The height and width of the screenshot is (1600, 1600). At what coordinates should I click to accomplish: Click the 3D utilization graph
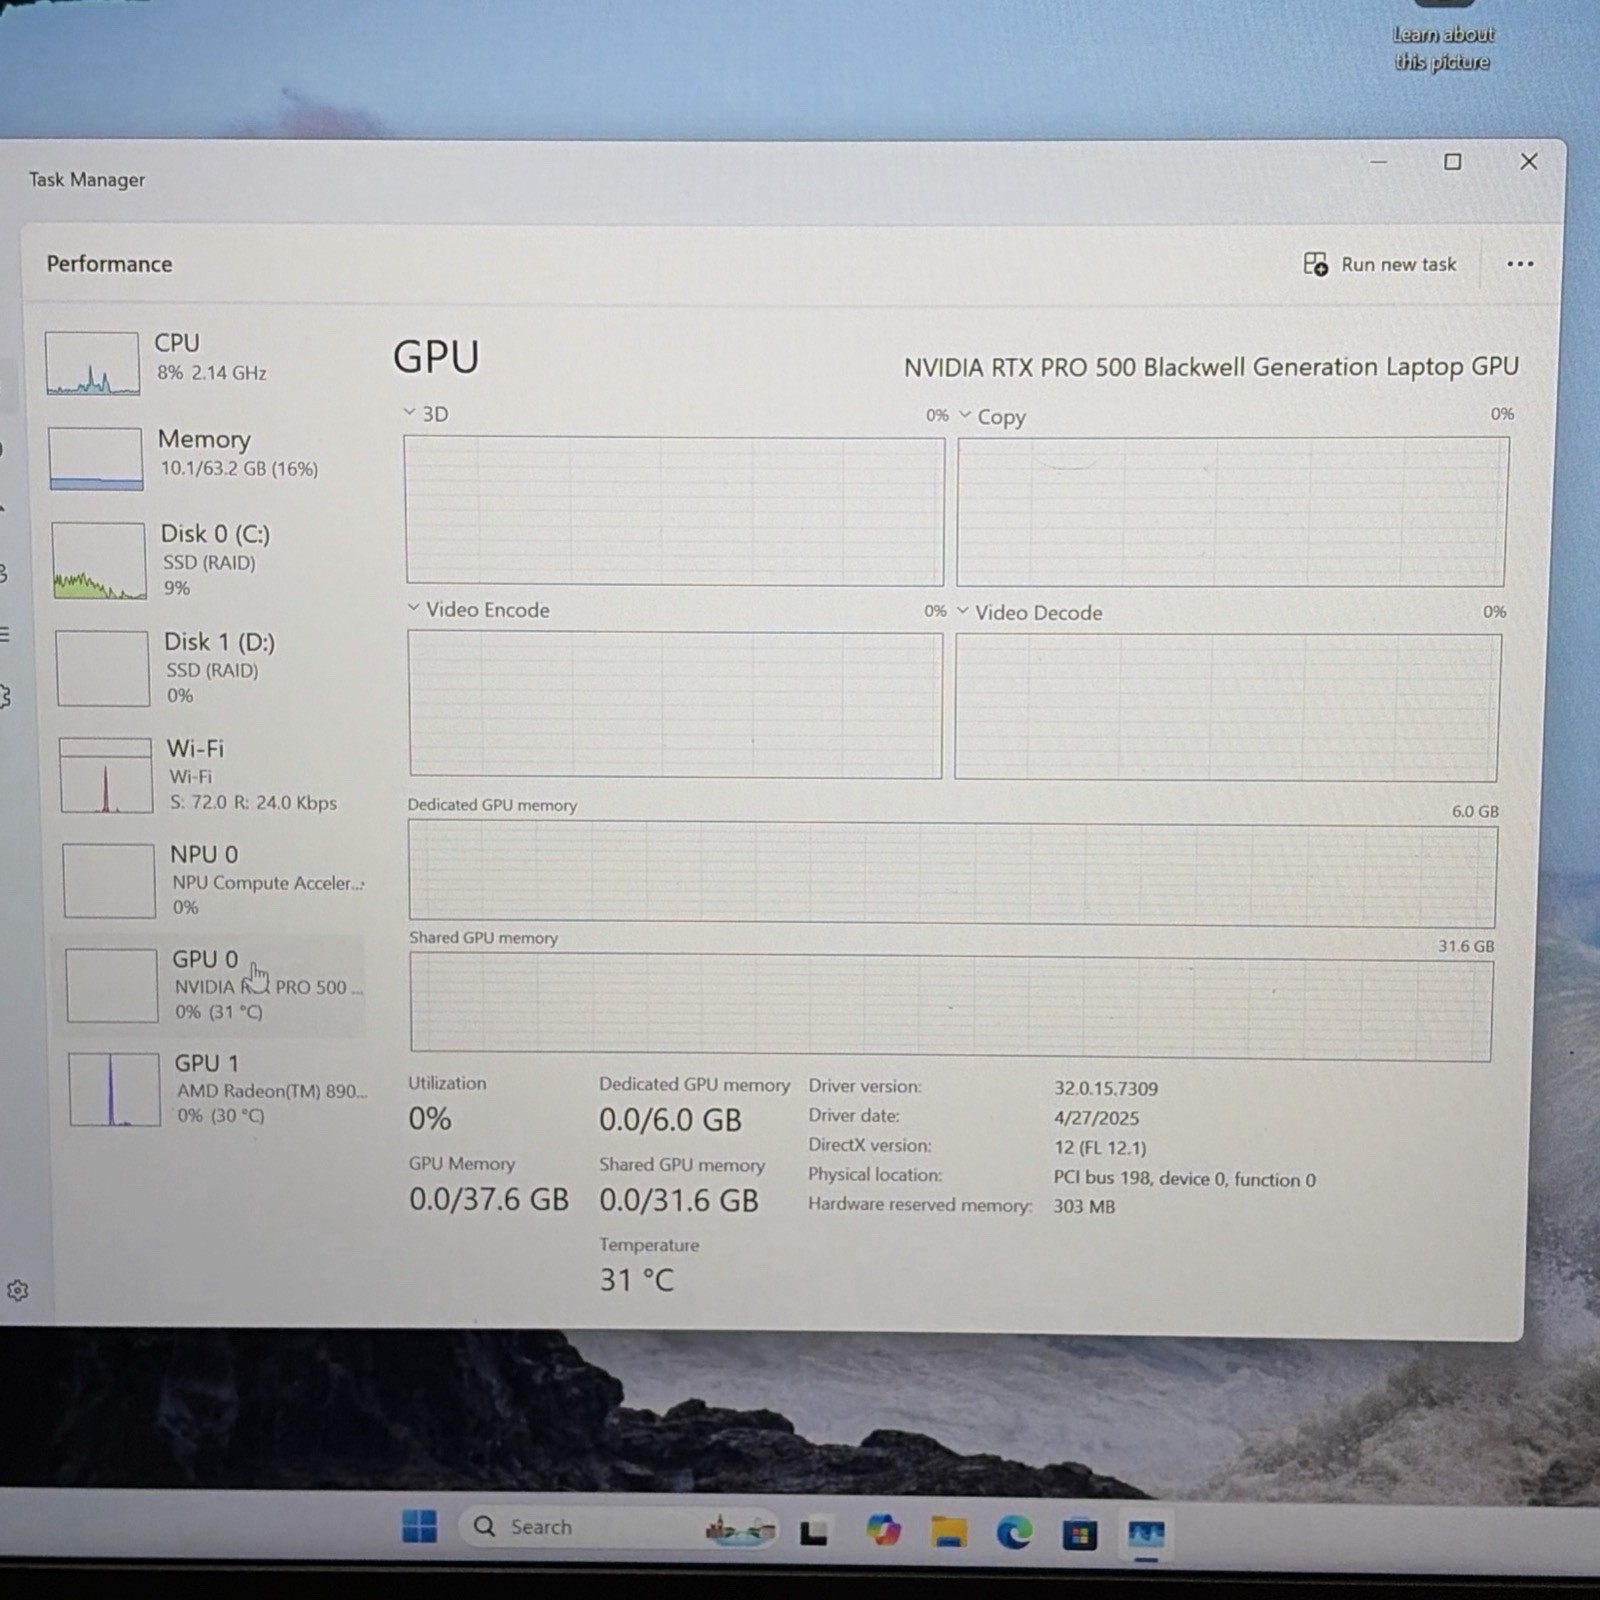674,510
